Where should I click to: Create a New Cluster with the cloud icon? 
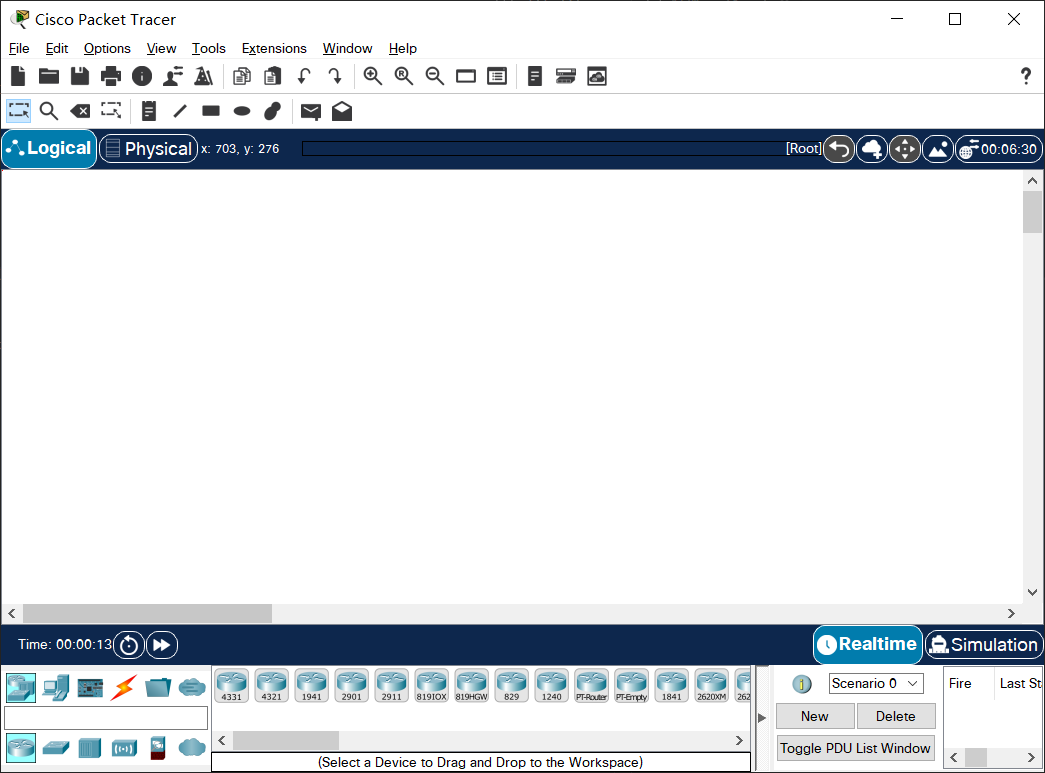(872, 149)
